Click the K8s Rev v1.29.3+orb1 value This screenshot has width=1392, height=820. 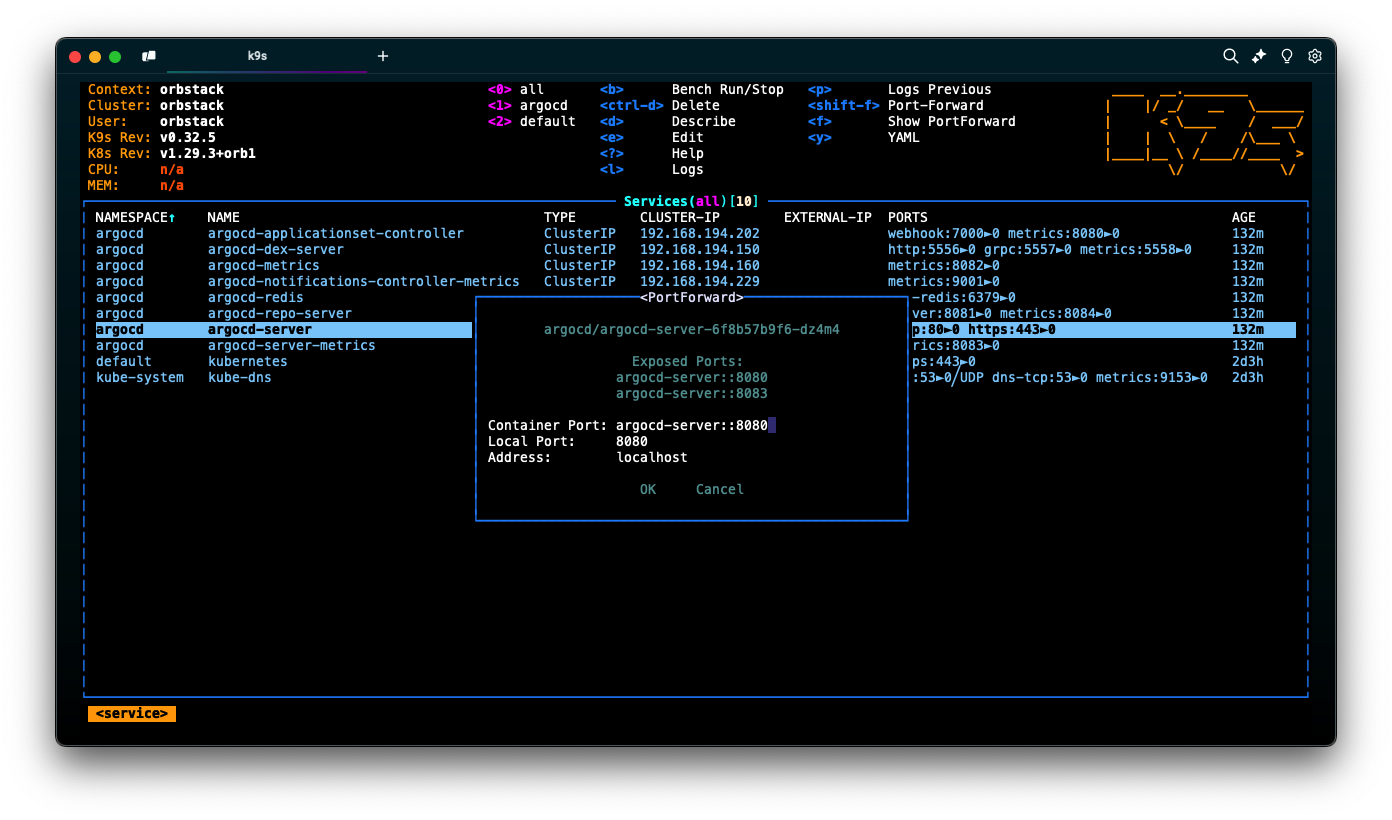pos(208,153)
